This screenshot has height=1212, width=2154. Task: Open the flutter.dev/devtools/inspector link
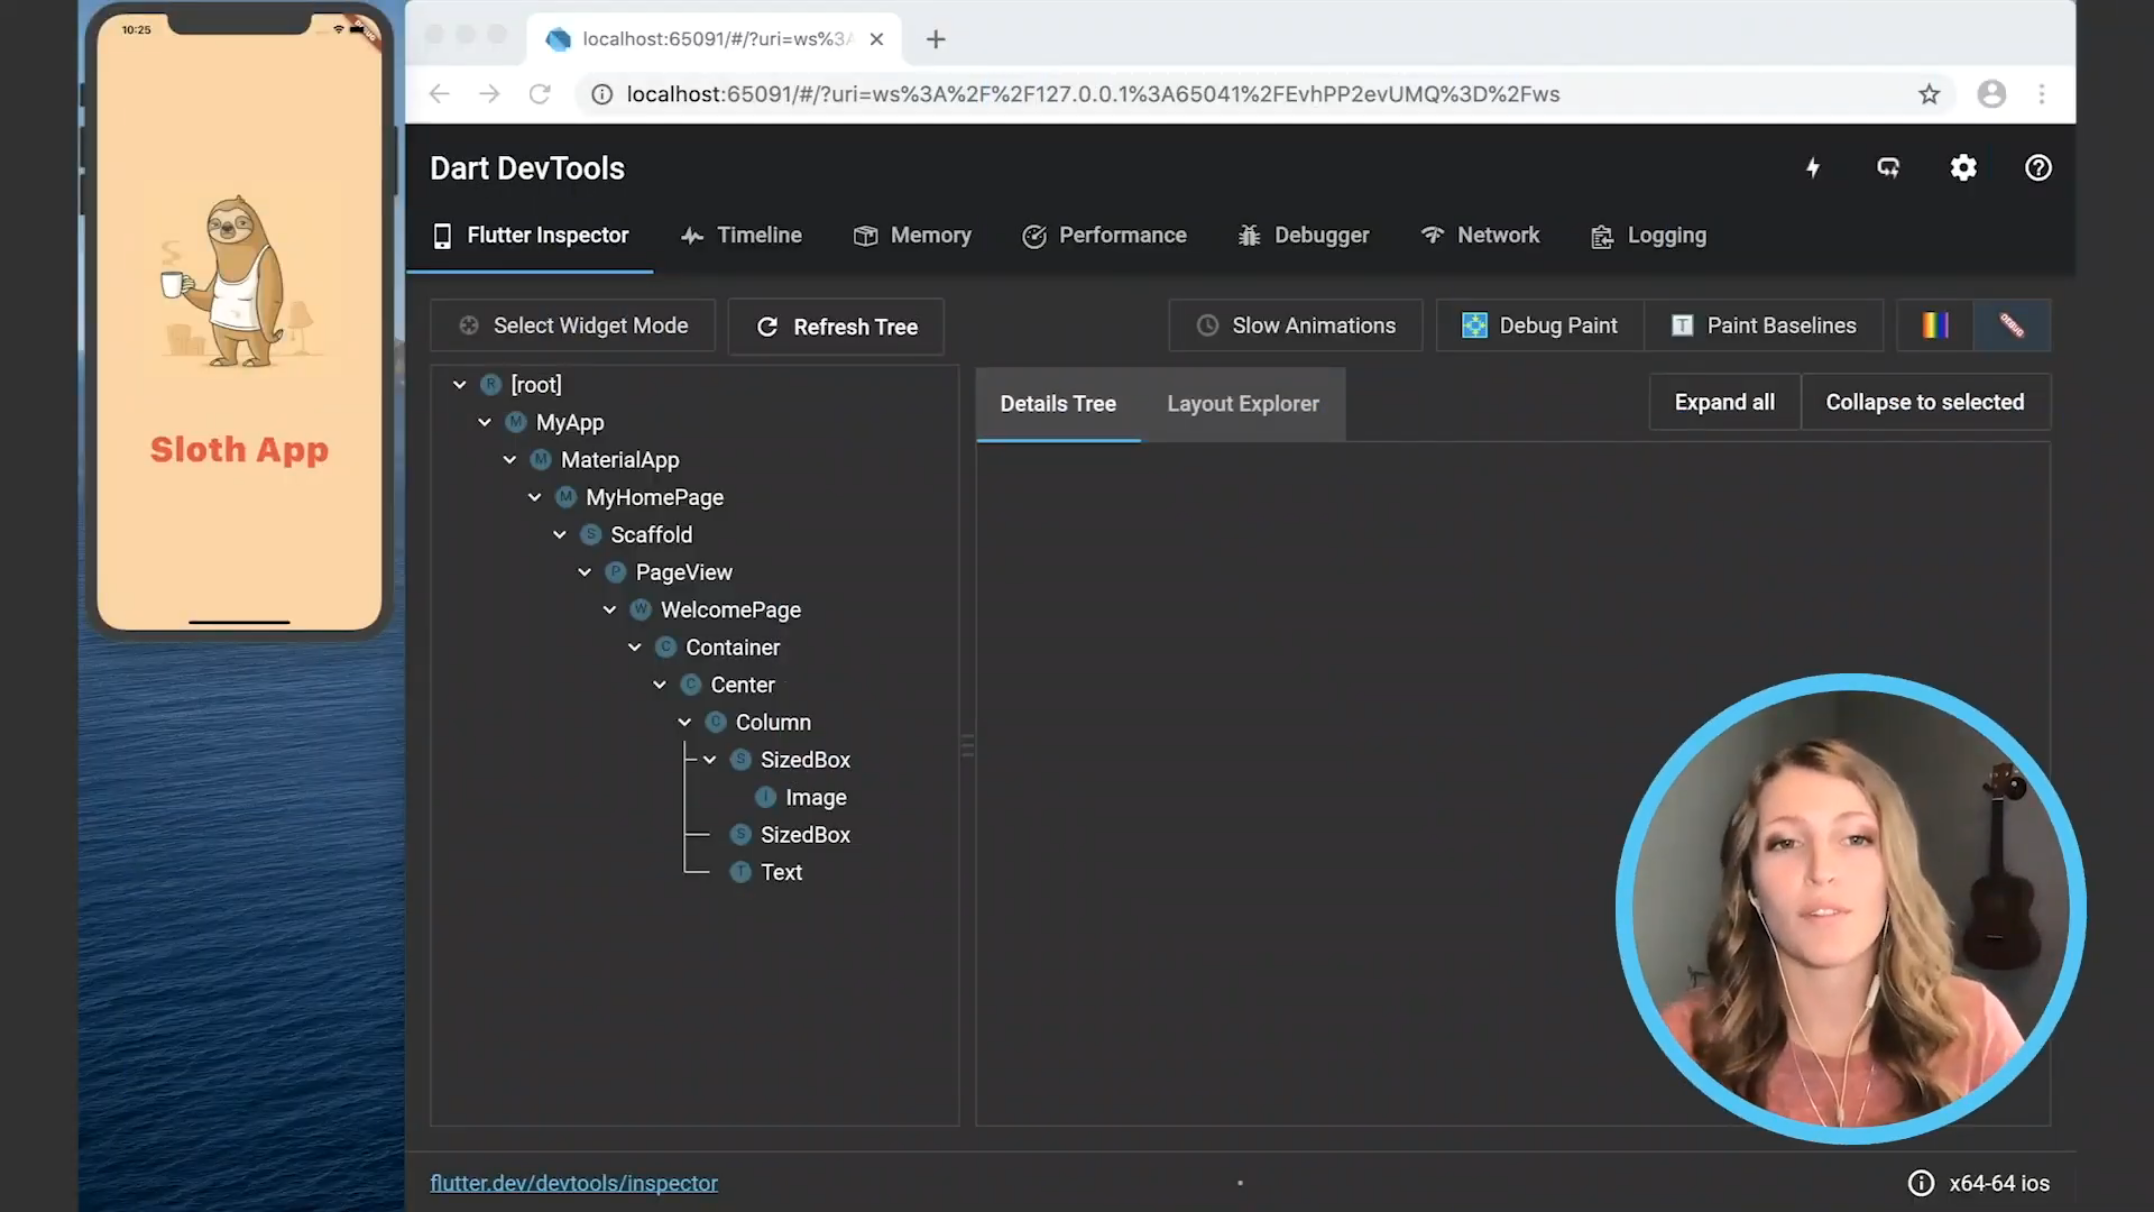574,1183
